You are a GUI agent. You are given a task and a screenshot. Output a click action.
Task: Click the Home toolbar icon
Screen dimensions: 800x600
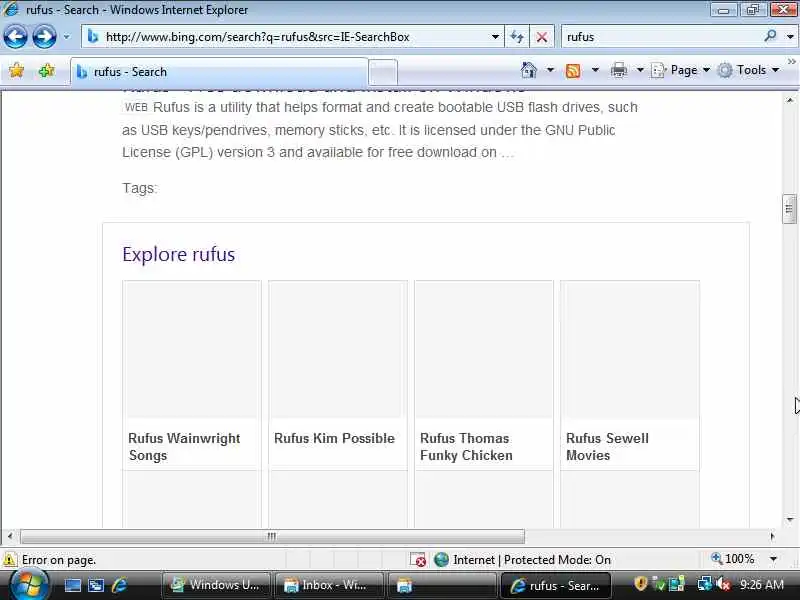[529, 70]
